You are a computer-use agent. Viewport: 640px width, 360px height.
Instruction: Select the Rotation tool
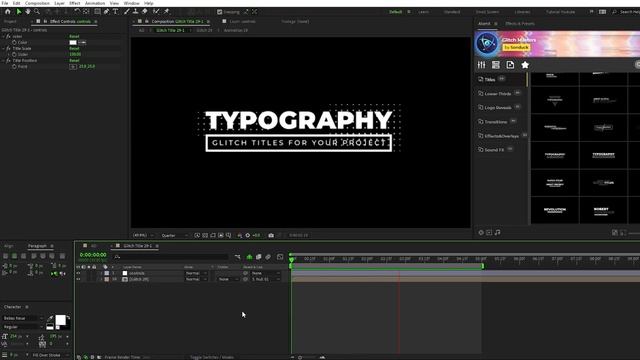pyautogui.click(x=77, y=12)
